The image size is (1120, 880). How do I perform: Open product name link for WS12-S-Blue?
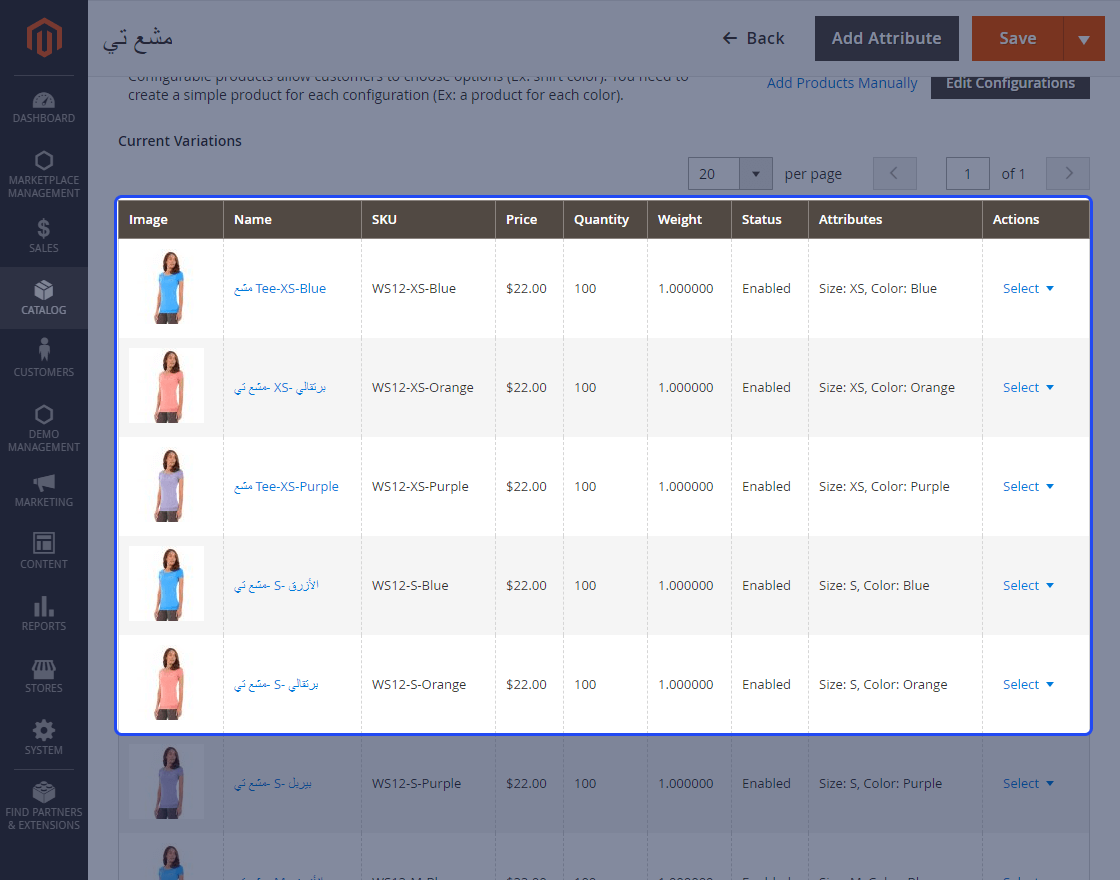276,585
